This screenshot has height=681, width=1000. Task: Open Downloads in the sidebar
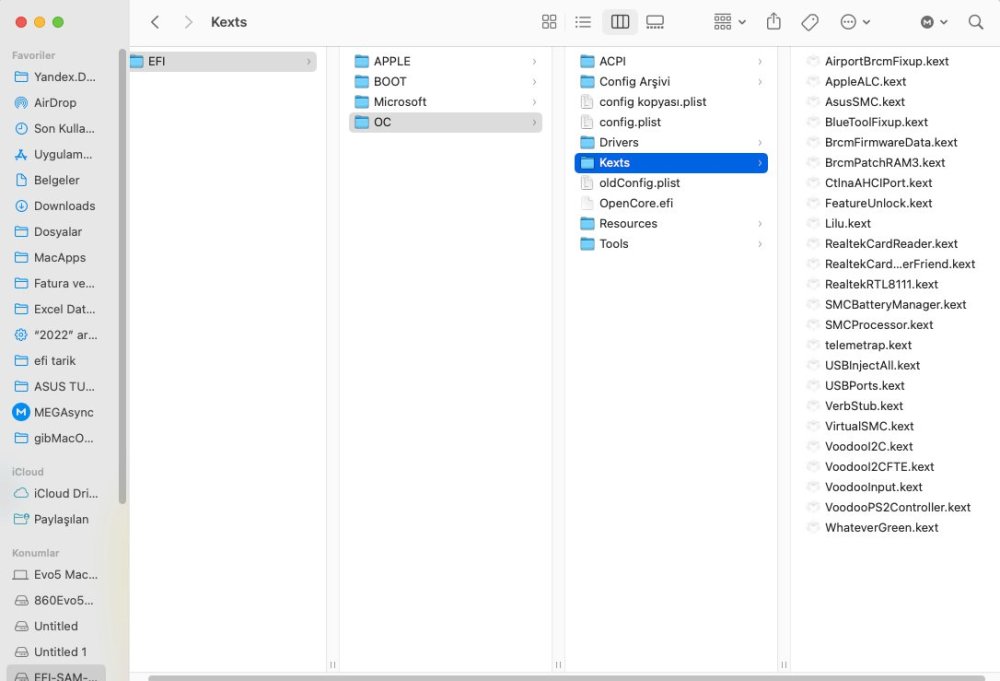55,206
